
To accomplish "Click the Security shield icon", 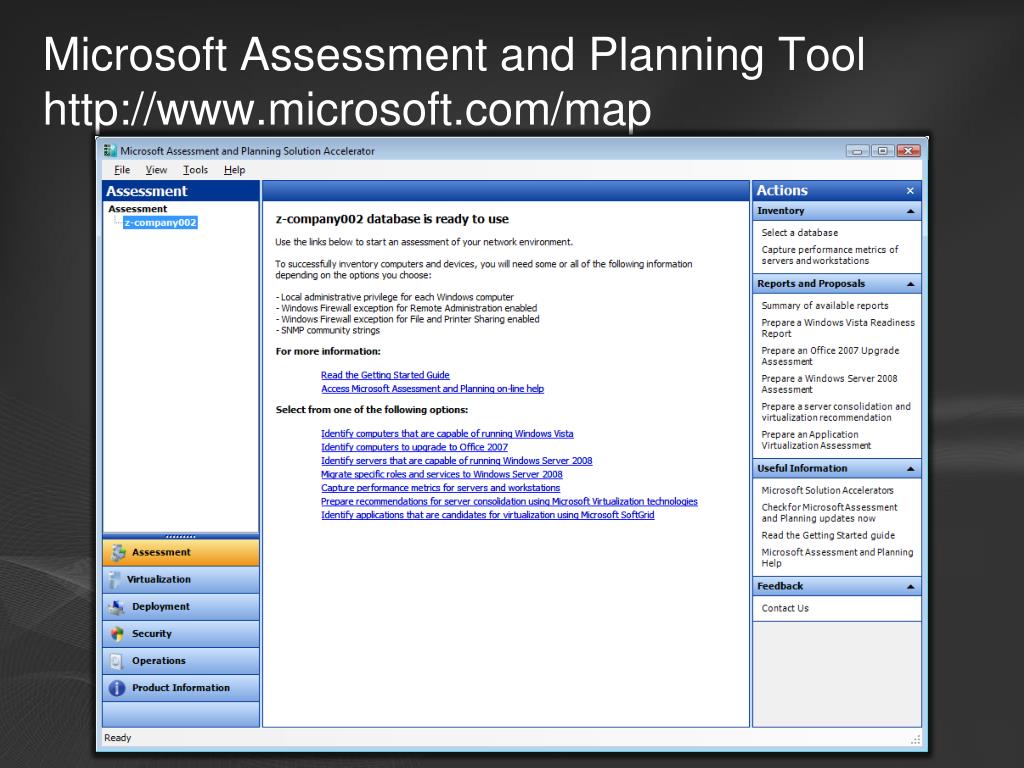I will [117, 633].
